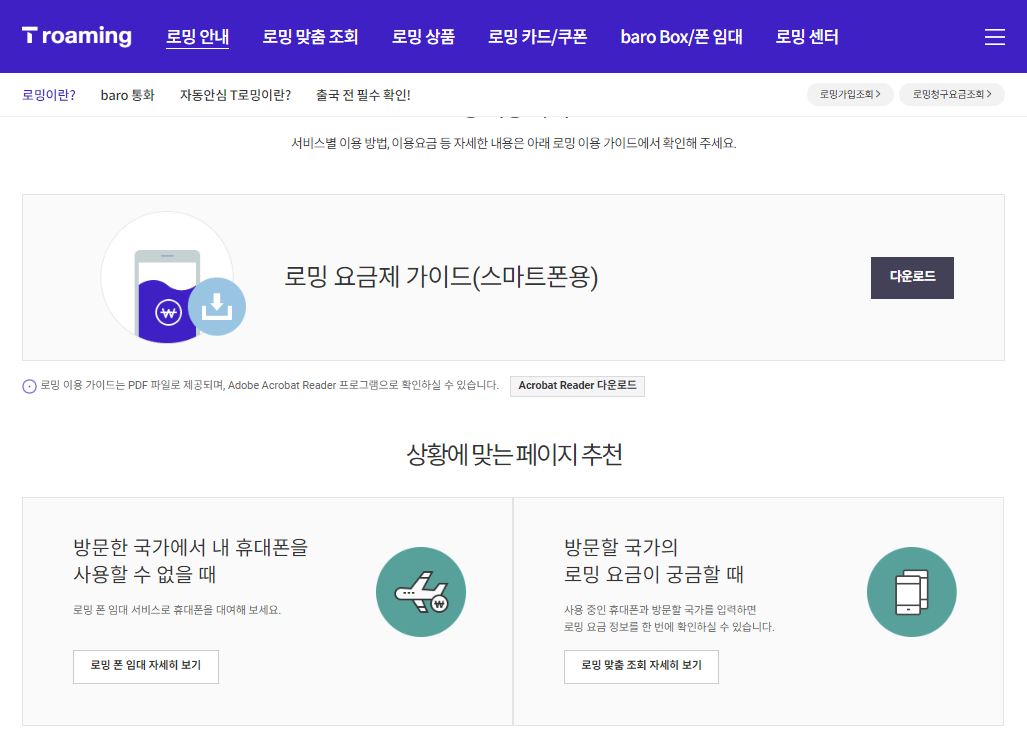
Task: Click the T roaming logo
Action: pyautogui.click(x=76, y=35)
